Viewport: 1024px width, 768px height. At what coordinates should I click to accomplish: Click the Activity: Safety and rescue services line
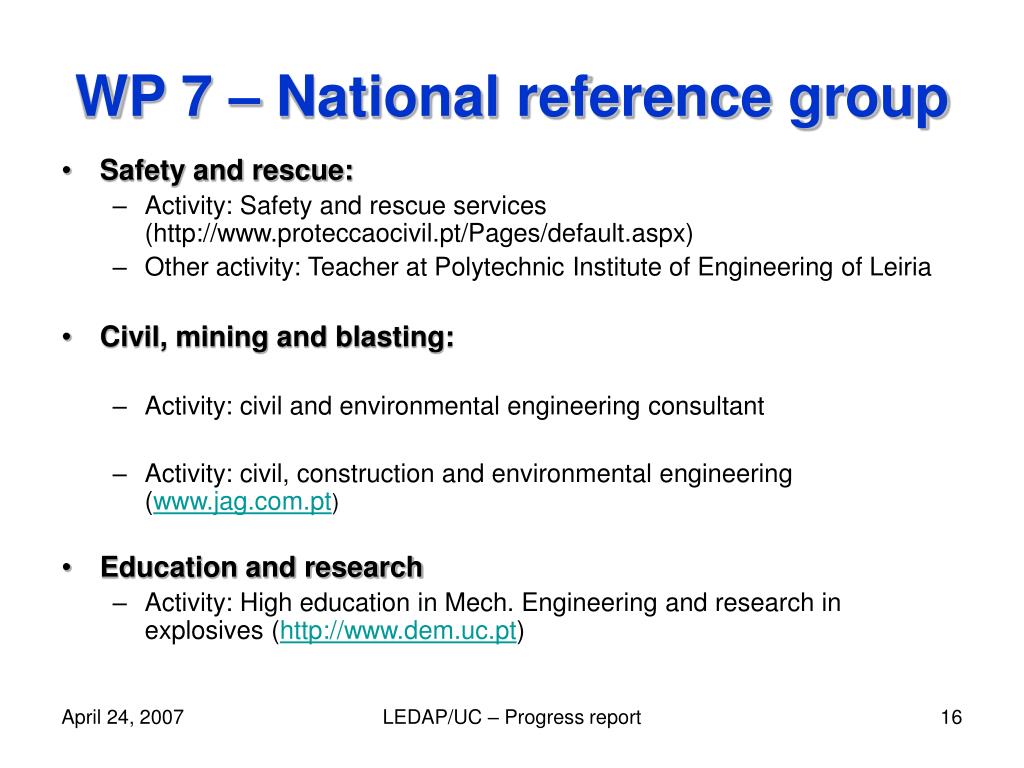345,206
